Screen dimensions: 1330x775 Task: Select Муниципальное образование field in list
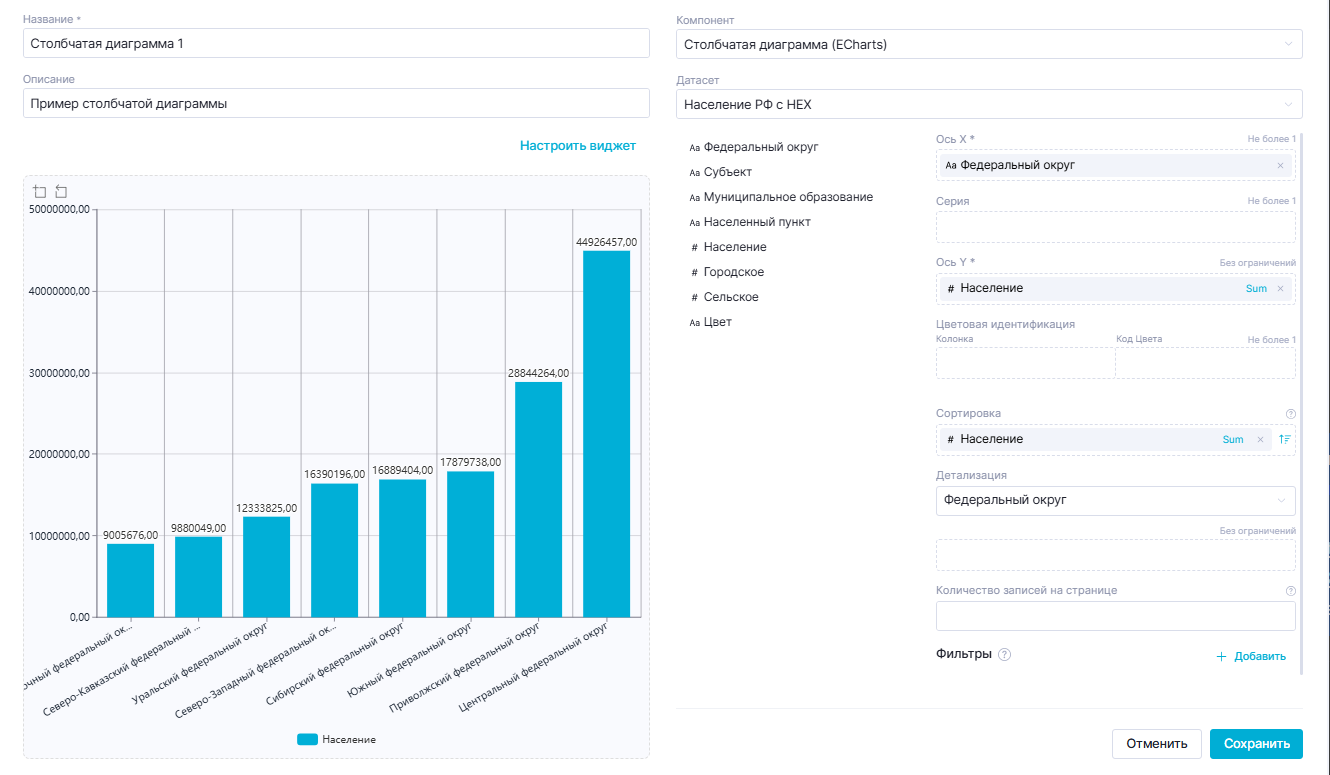787,197
